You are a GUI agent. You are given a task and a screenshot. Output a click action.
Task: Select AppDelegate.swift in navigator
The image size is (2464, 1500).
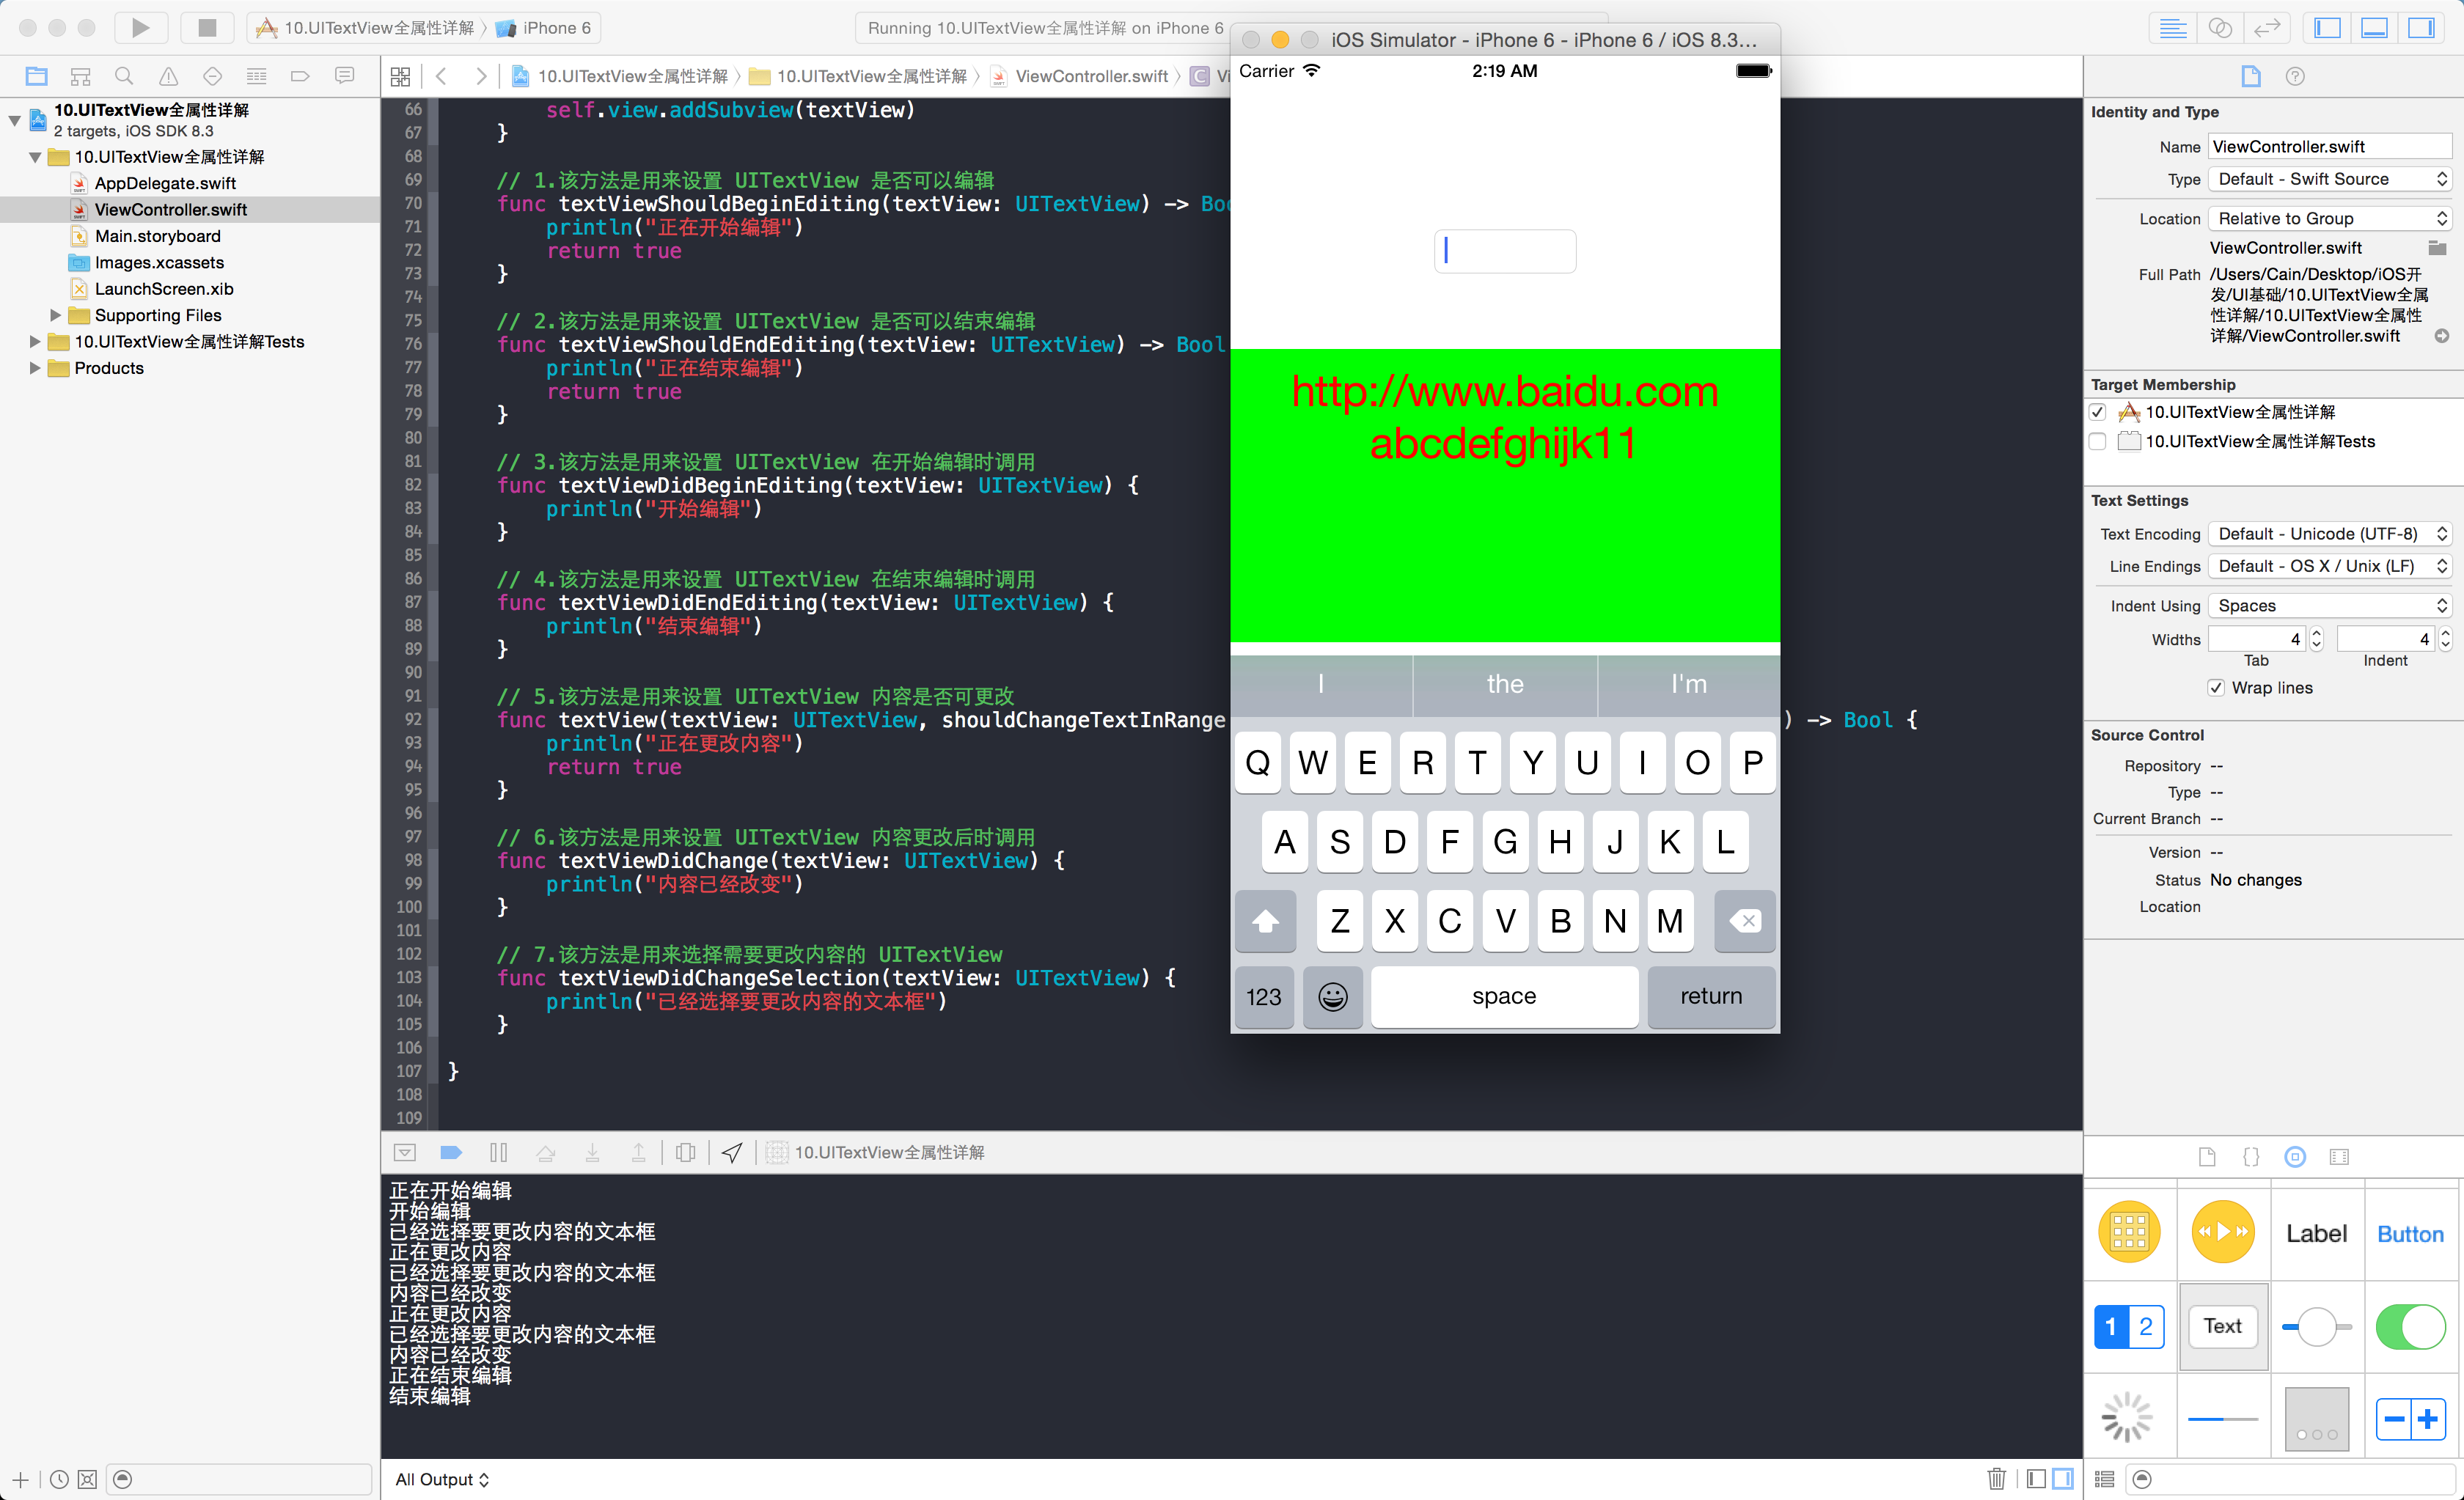[165, 183]
